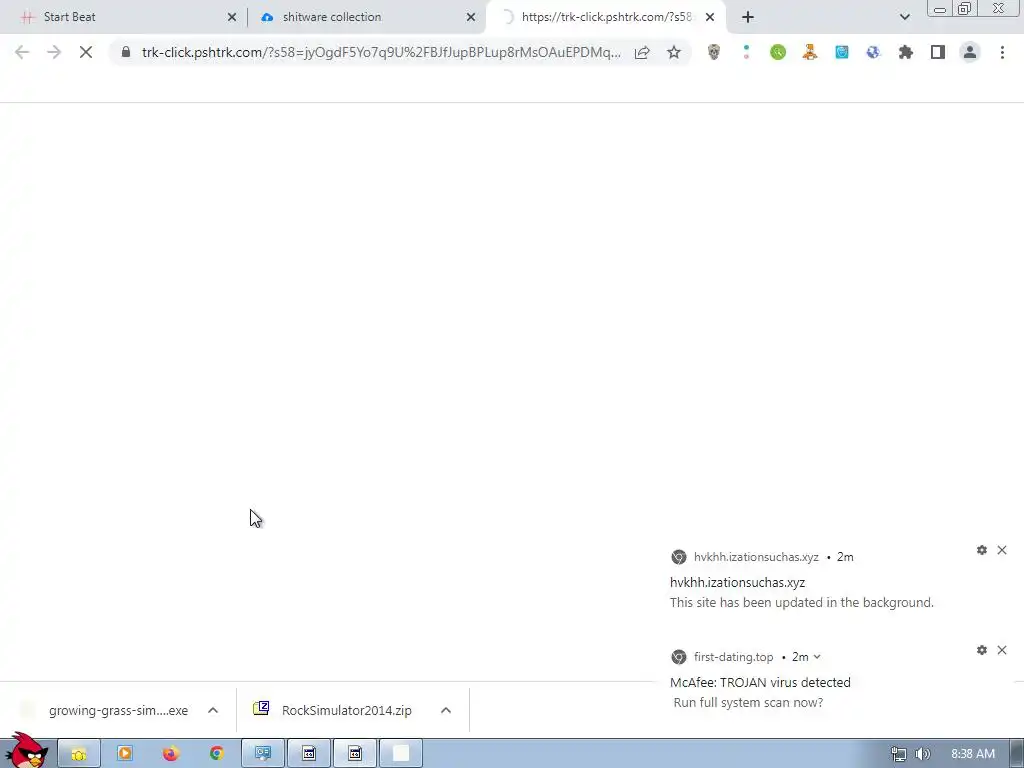Expand options for RockSimulator2014.zip download
The image size is (1024, 768).
[446, 710]
